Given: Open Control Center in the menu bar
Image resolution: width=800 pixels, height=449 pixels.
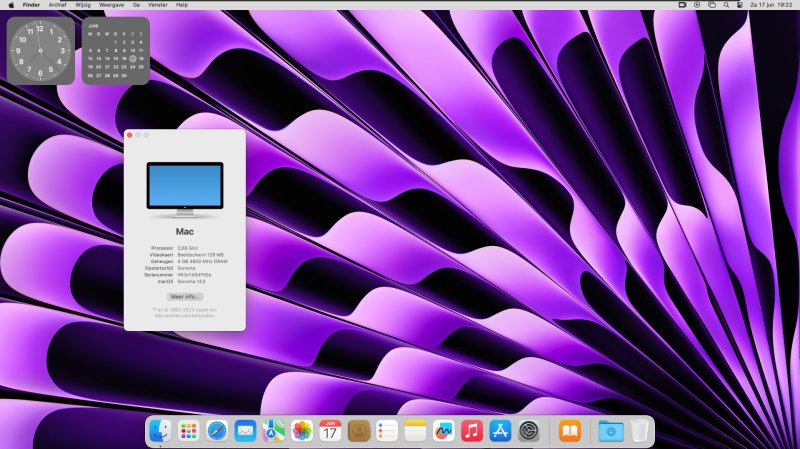Looking at the screenshot, I should tap(740, 5).
